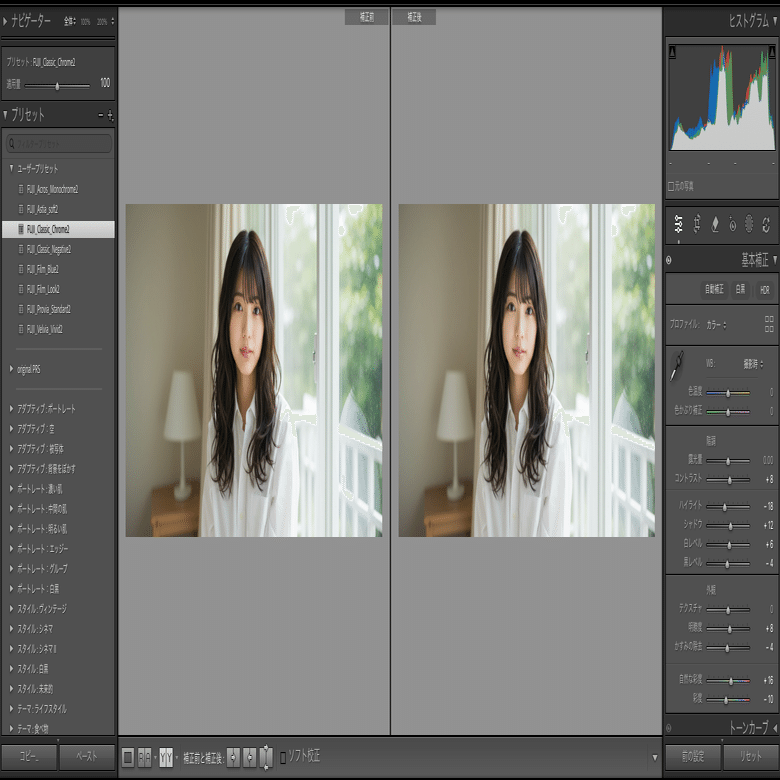This screenshot has height=780, width=780.
Task: Click the Previous settings button
Action: click(692, 757)
